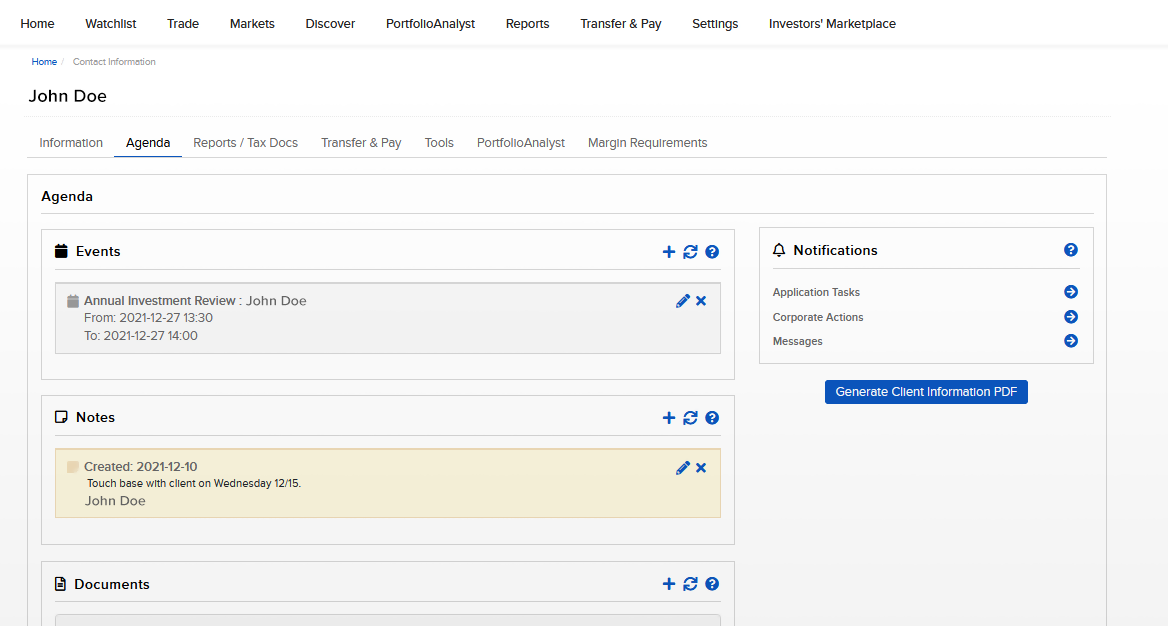1168x626 pixels.
Task: Edit the note created 2021-12-10
Action: 683,468
